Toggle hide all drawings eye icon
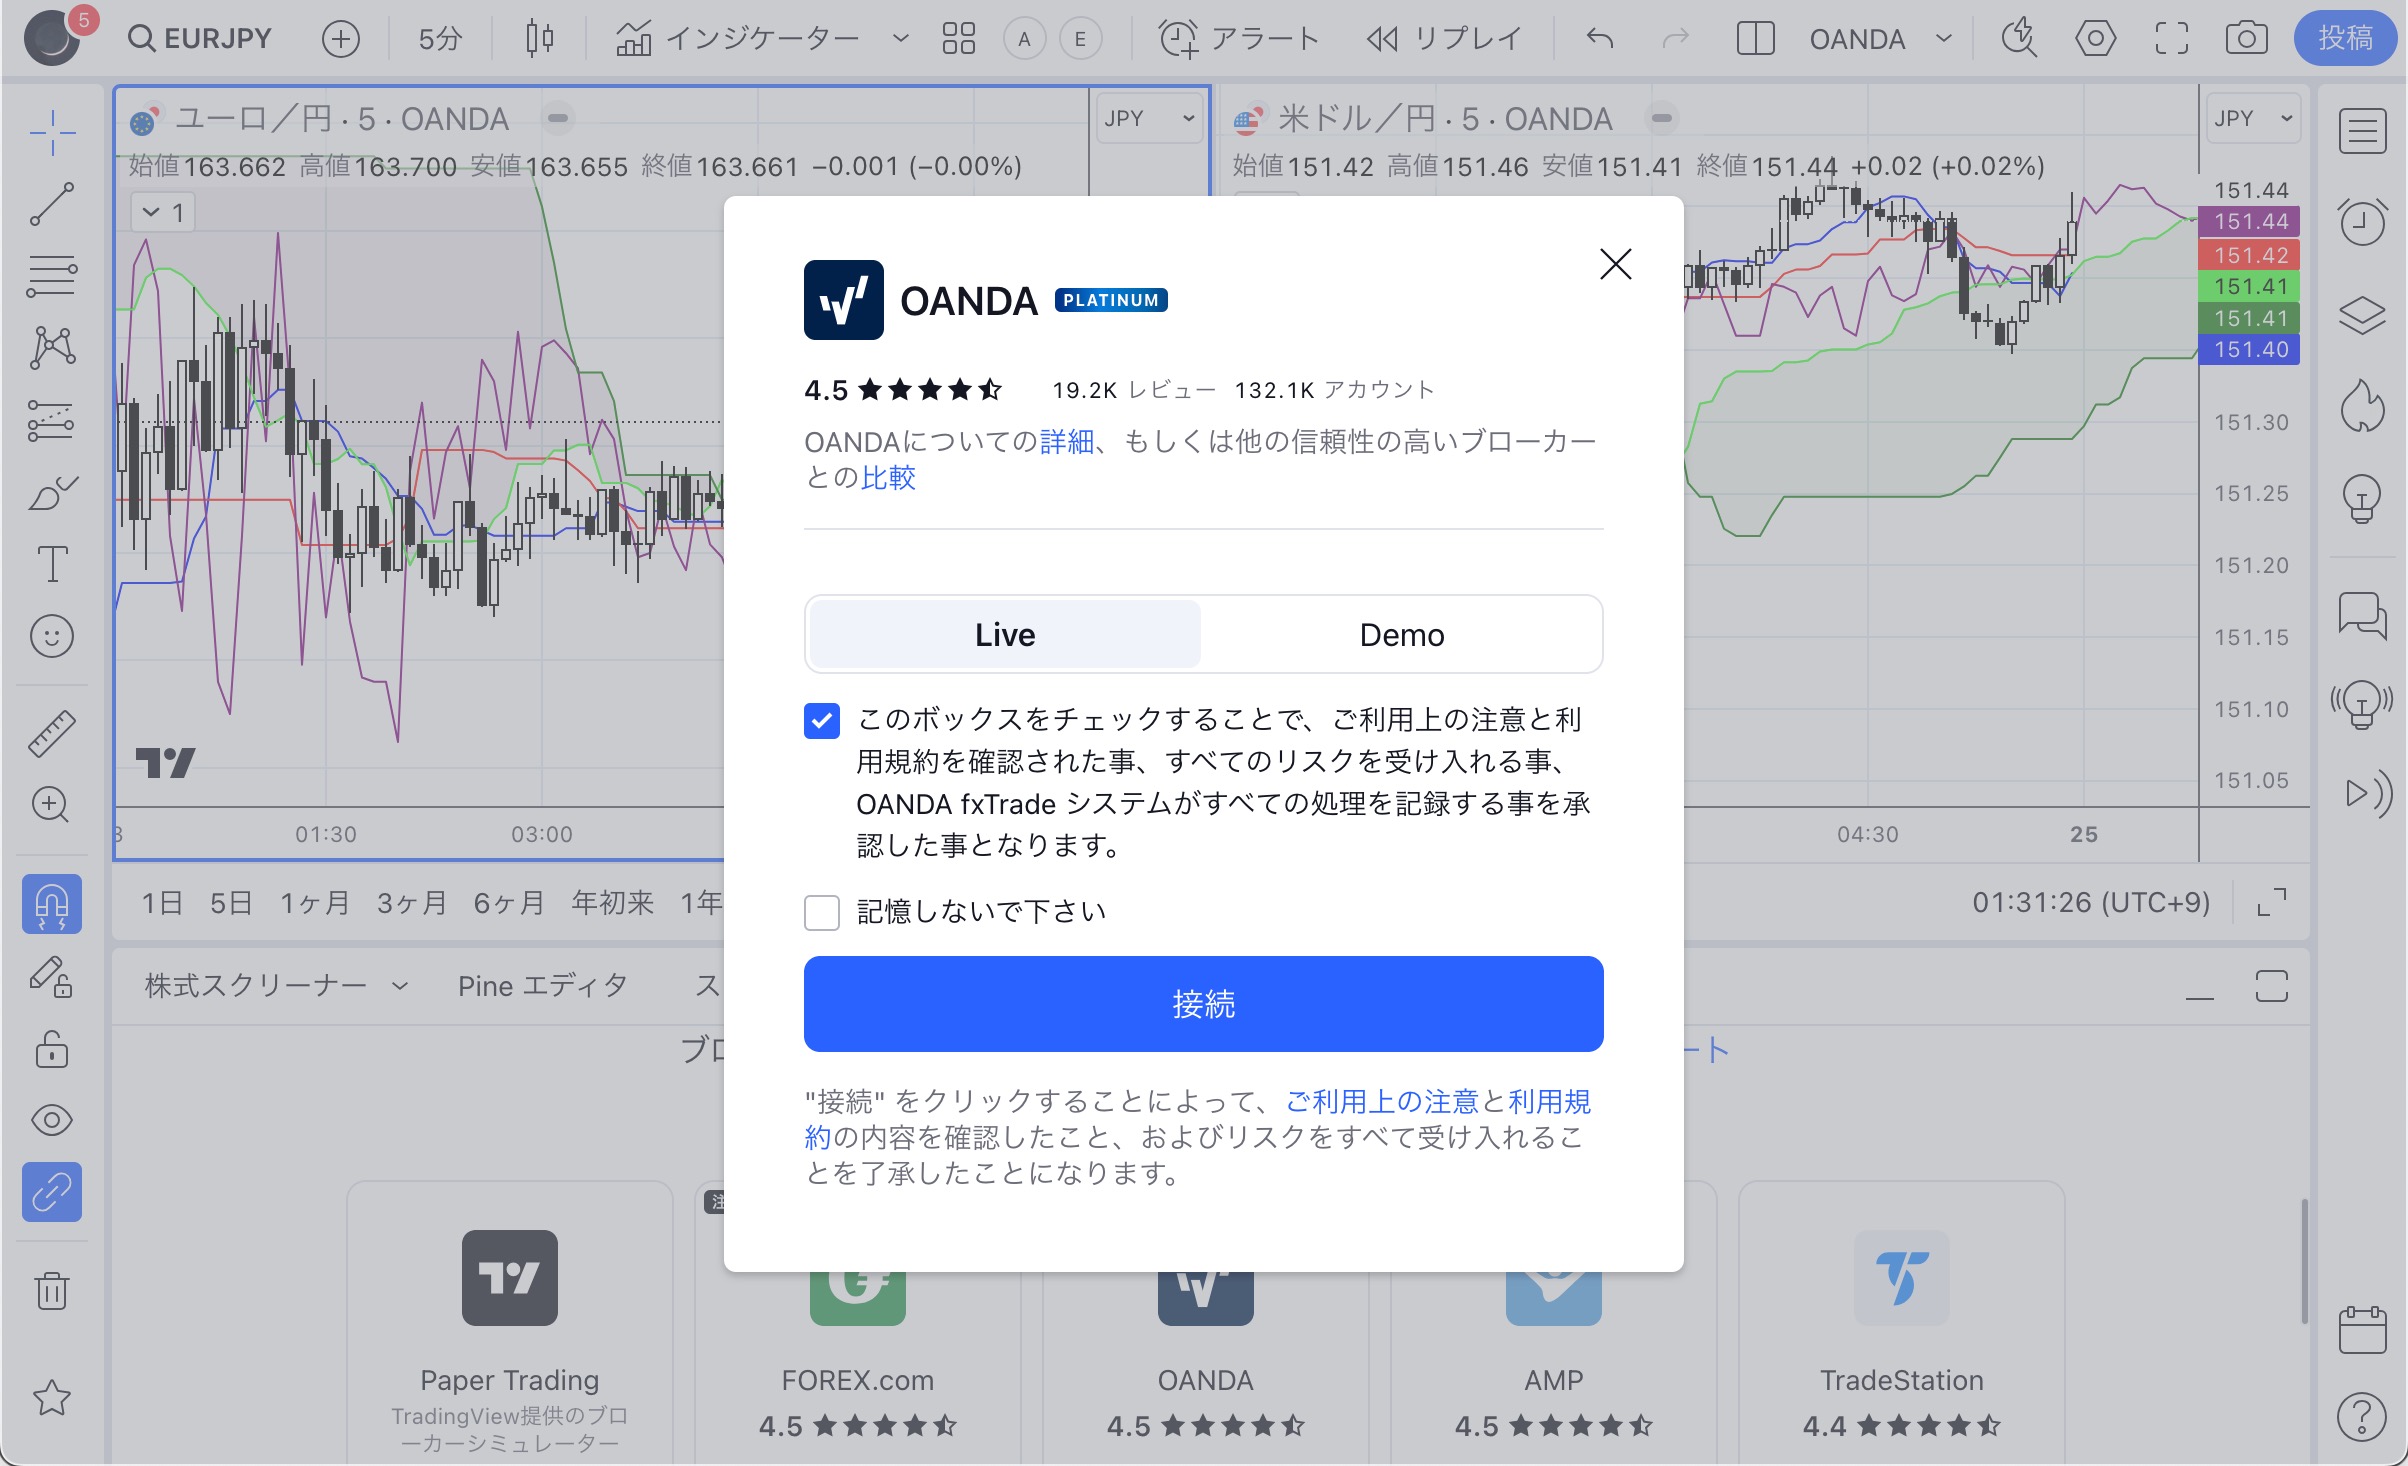 click(x=52, y=1120)
